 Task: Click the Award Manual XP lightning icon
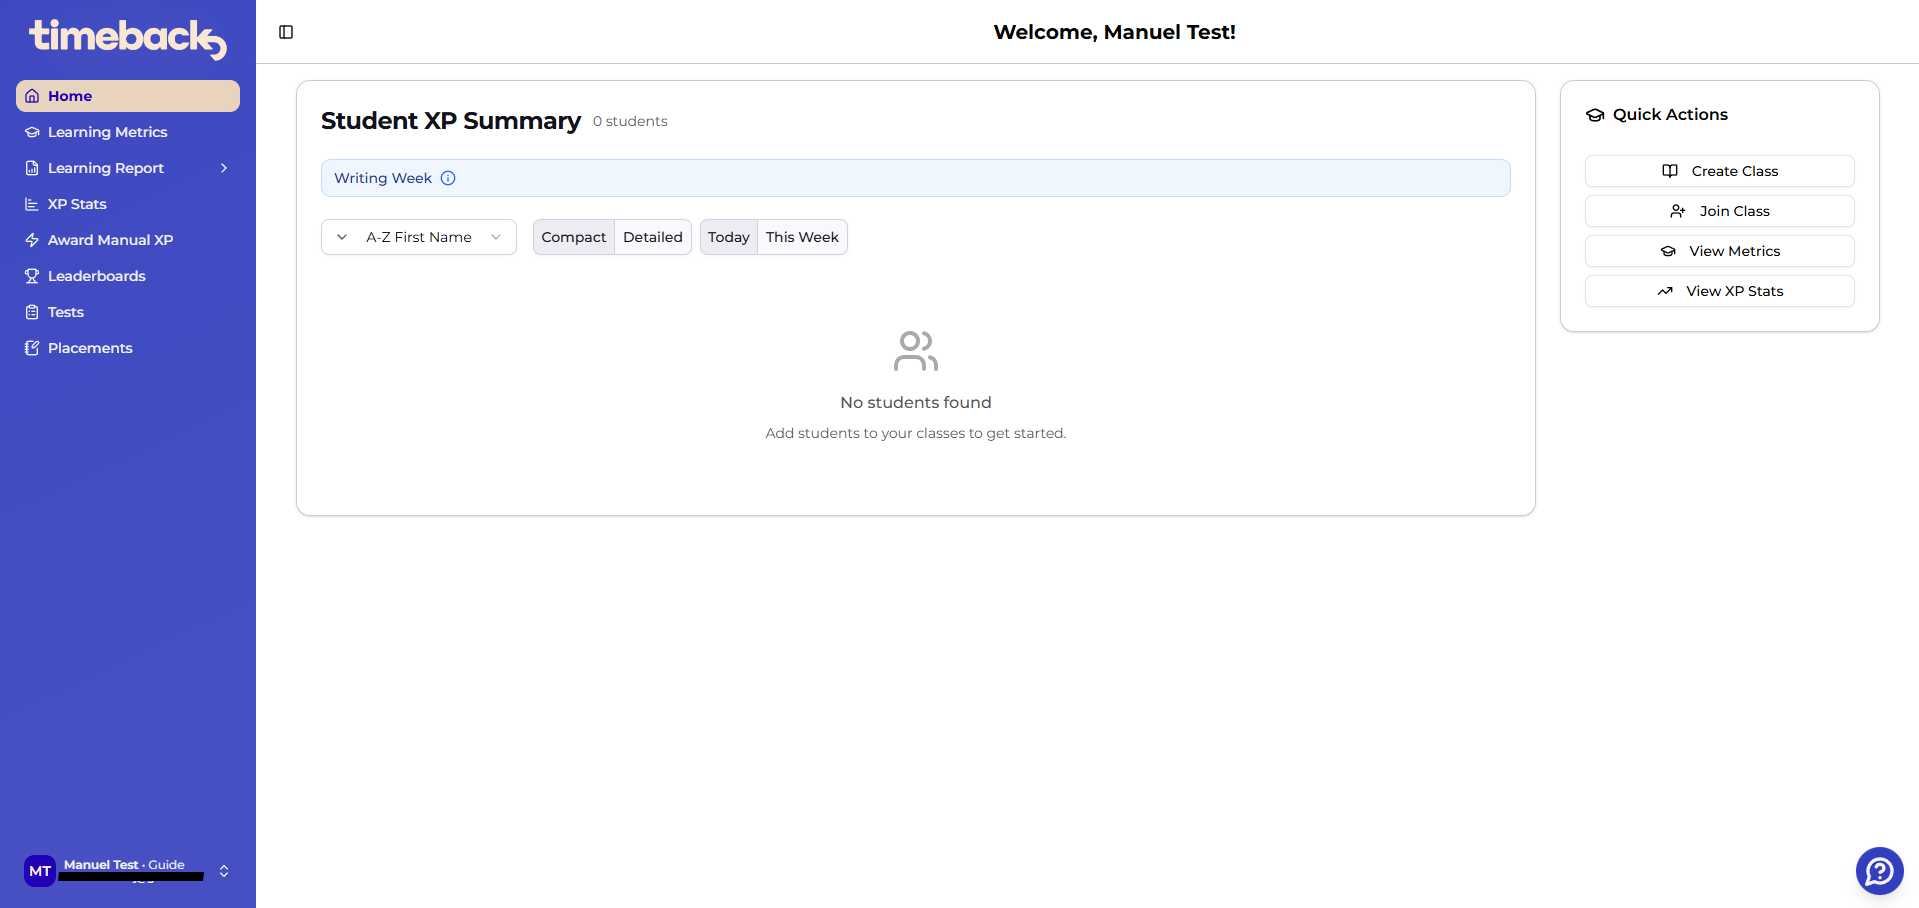(32, 239)
